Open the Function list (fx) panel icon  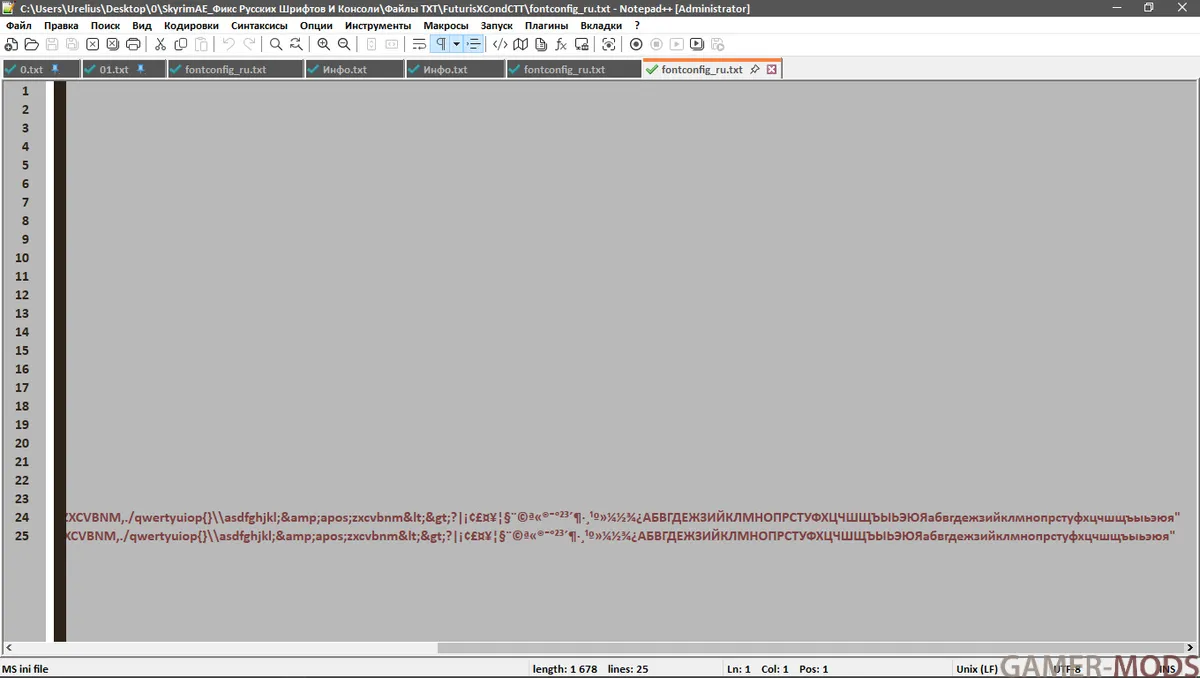pyautogui.click(x=561, y=44)
